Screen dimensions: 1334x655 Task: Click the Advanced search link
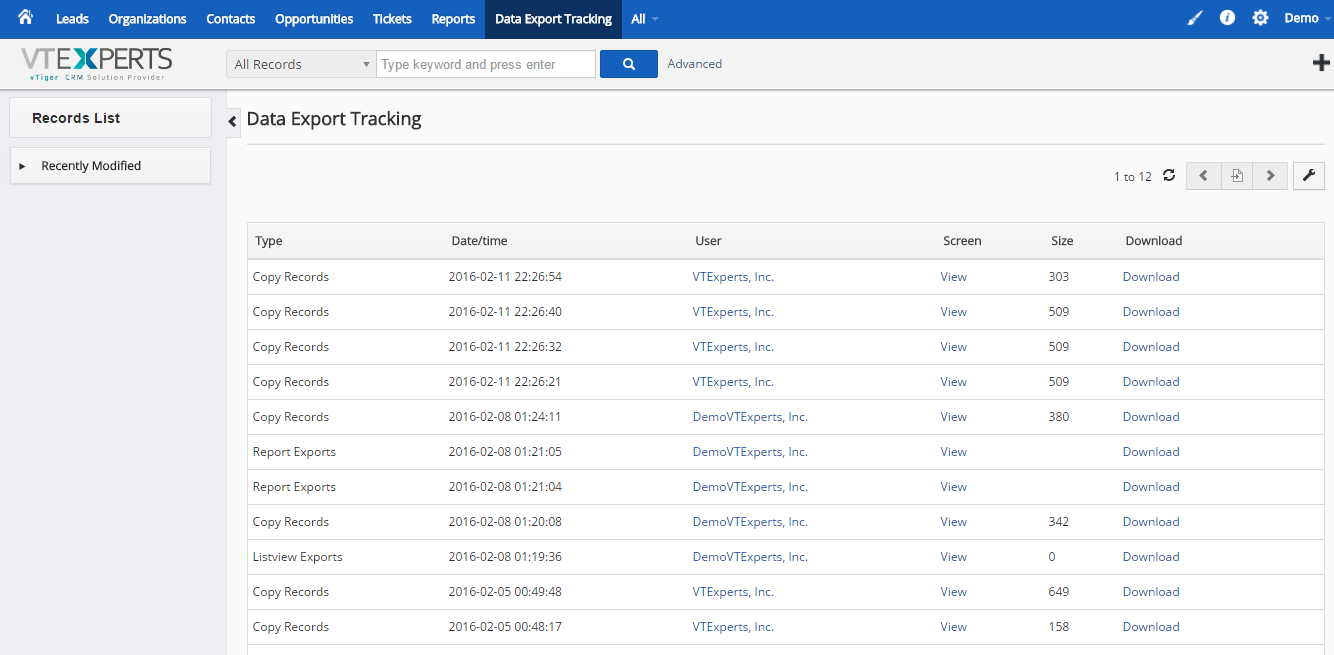pos(695,64)
